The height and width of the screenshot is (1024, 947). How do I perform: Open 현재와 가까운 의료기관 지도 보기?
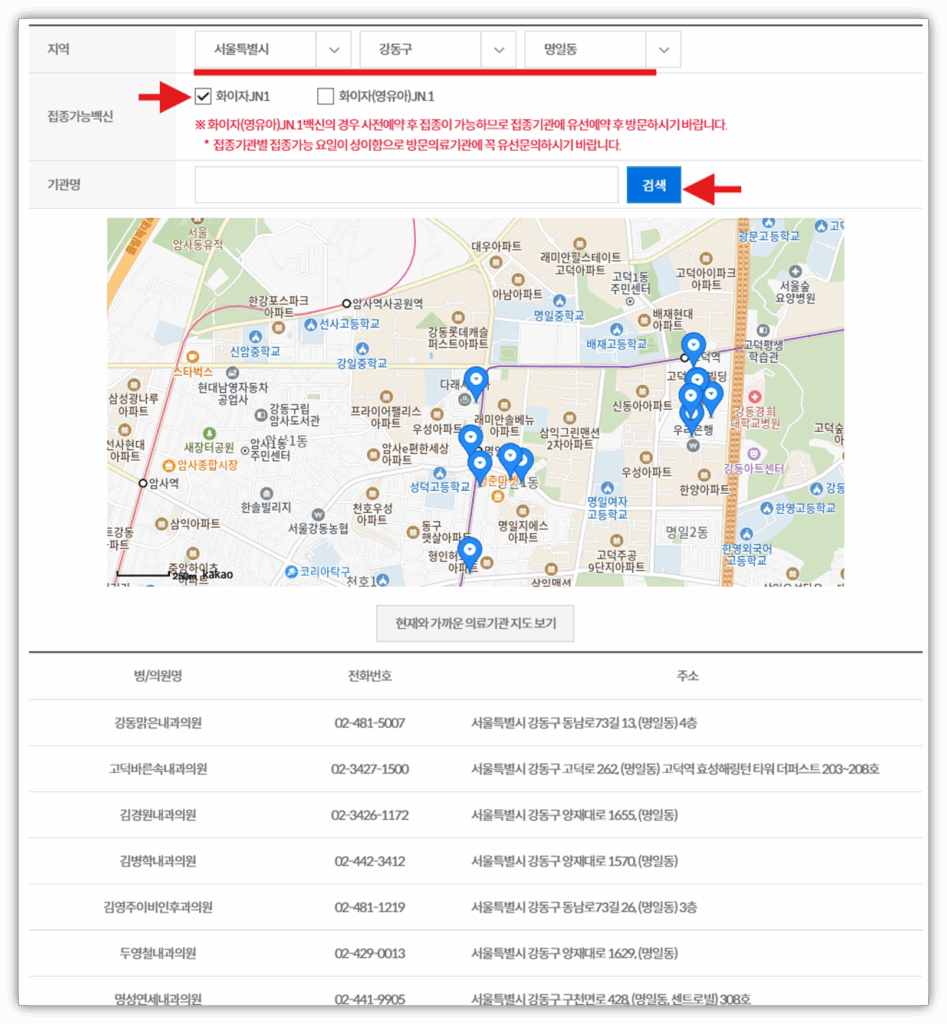pyautogui.click(x=475, y=624)
